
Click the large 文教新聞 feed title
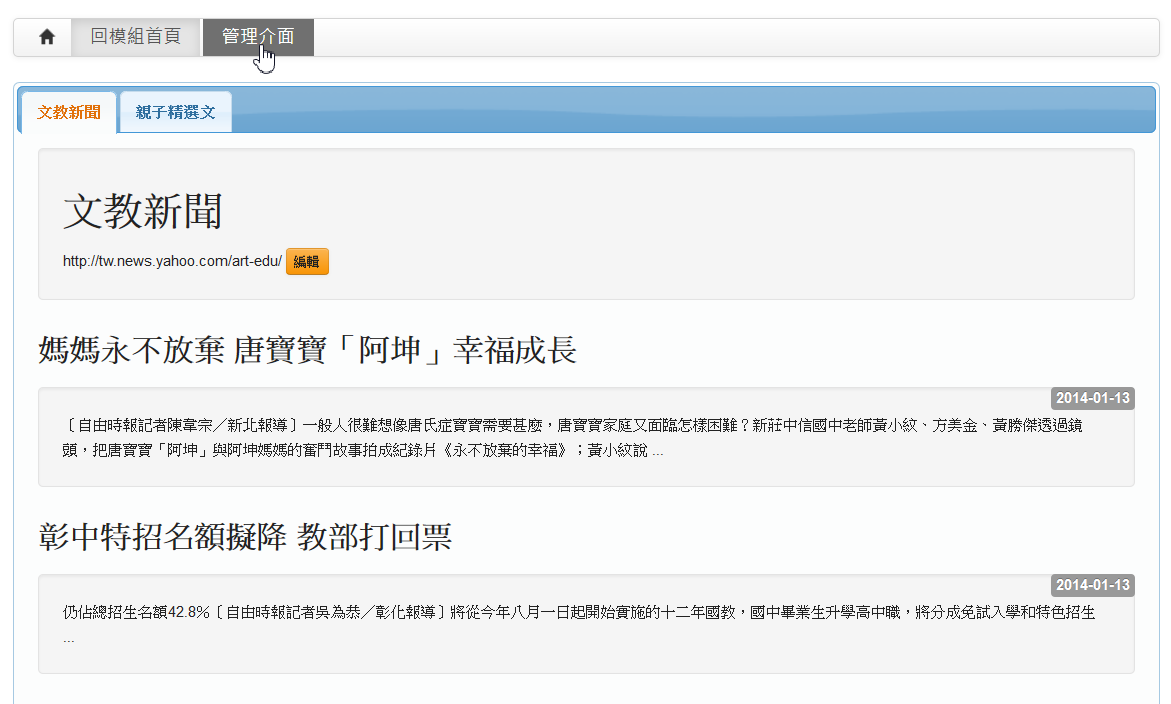tap(142, 213)
